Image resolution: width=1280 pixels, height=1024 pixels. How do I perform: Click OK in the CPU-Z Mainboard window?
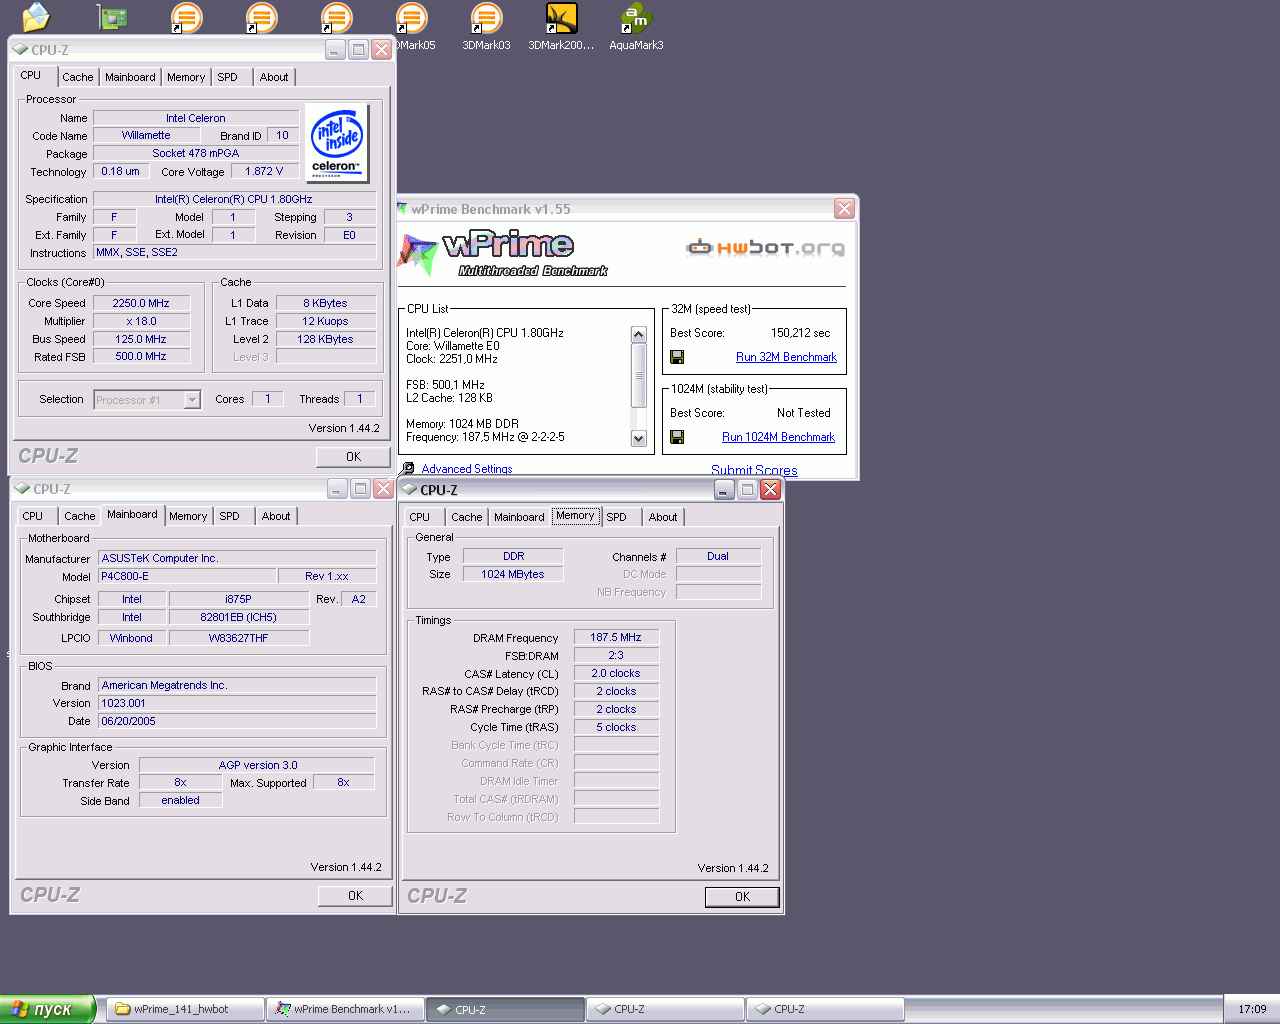click(x=355, y=896)
